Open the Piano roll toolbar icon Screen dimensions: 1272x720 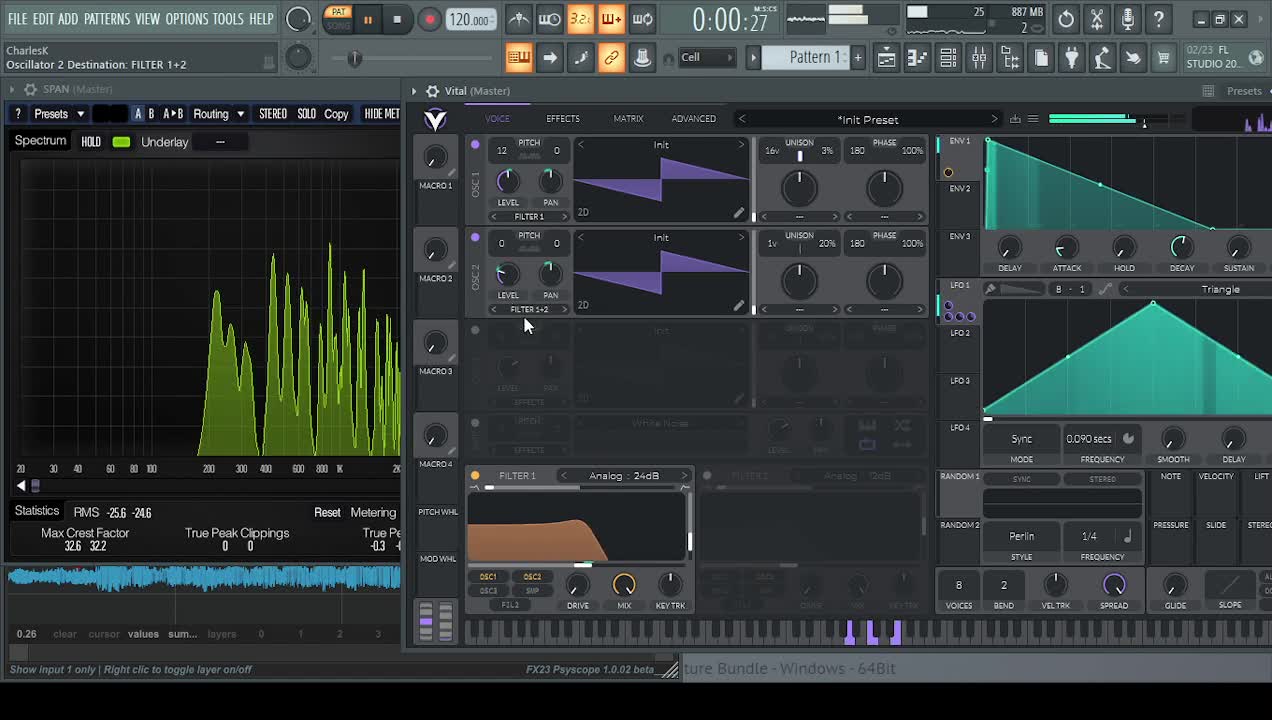click(x=917, y=58)
